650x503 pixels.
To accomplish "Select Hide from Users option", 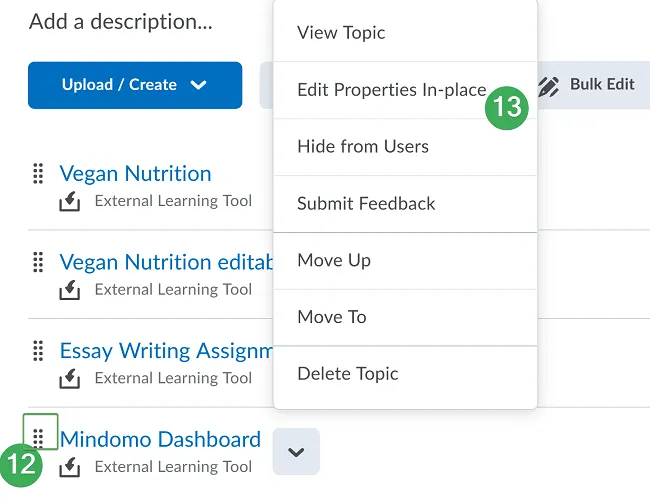I will pos(363,147).
